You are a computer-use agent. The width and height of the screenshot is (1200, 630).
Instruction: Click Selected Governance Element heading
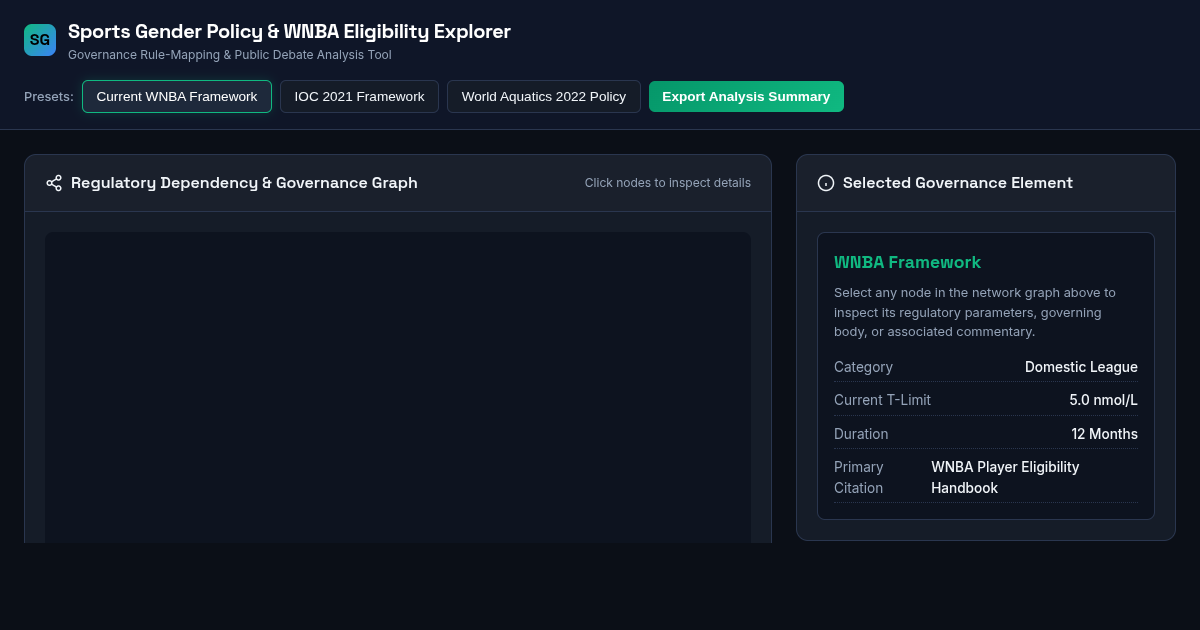958,183
